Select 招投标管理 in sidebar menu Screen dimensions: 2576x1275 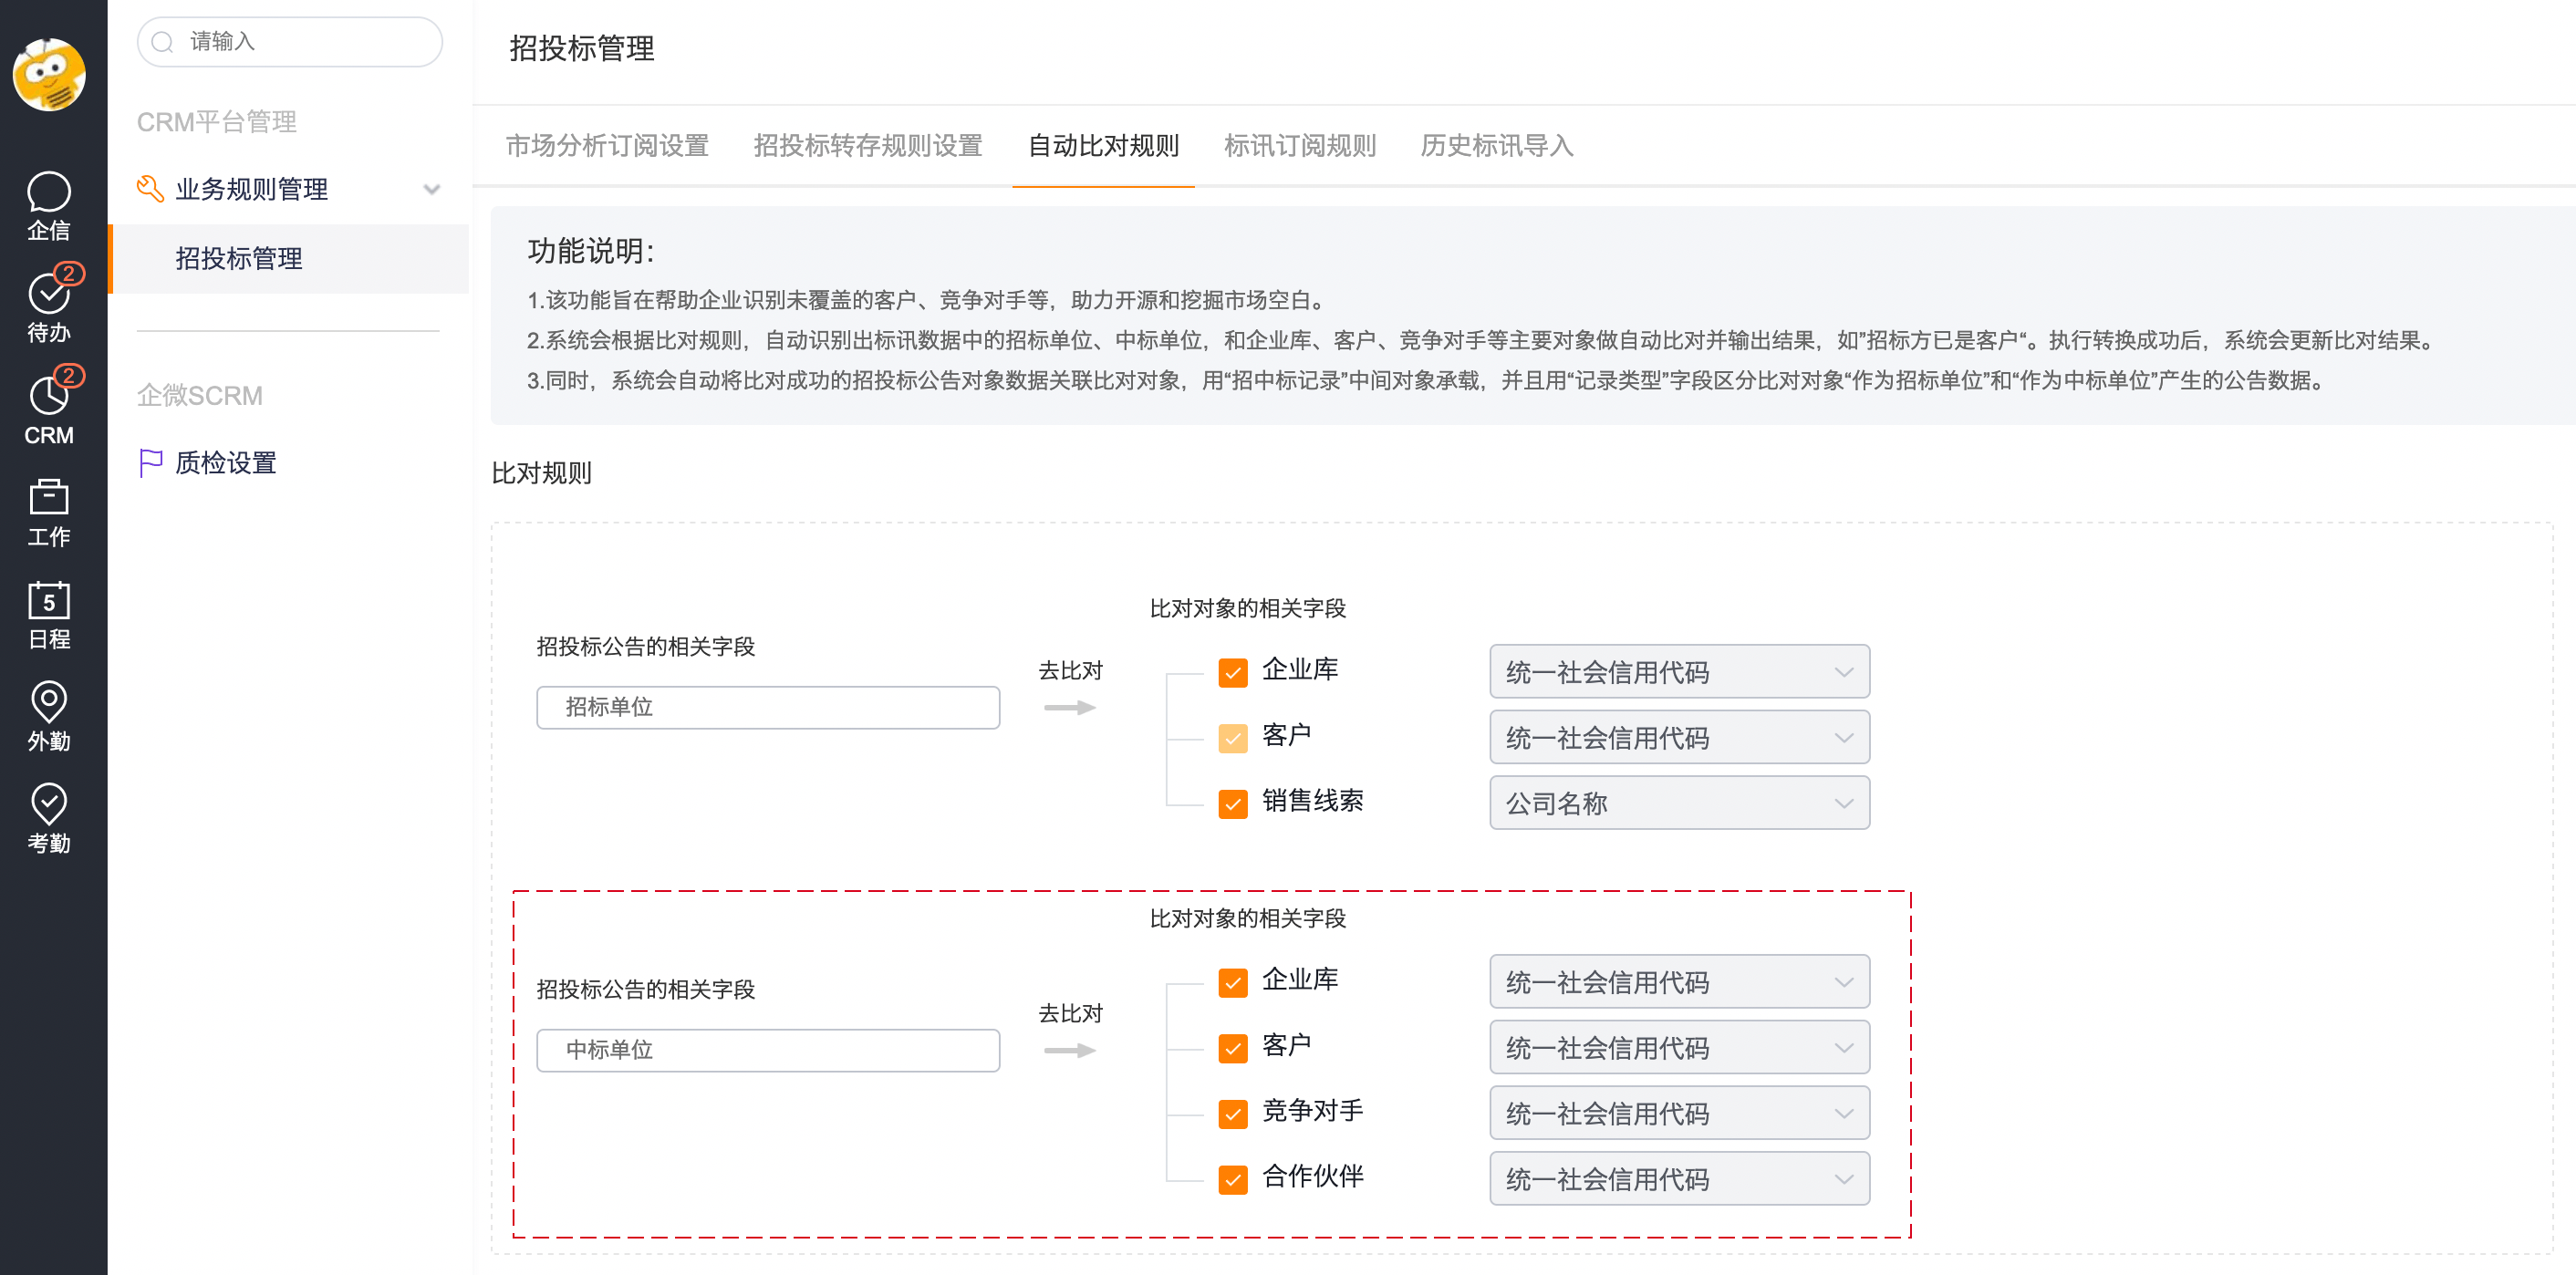pyautogui.click(x=289, y=258)
